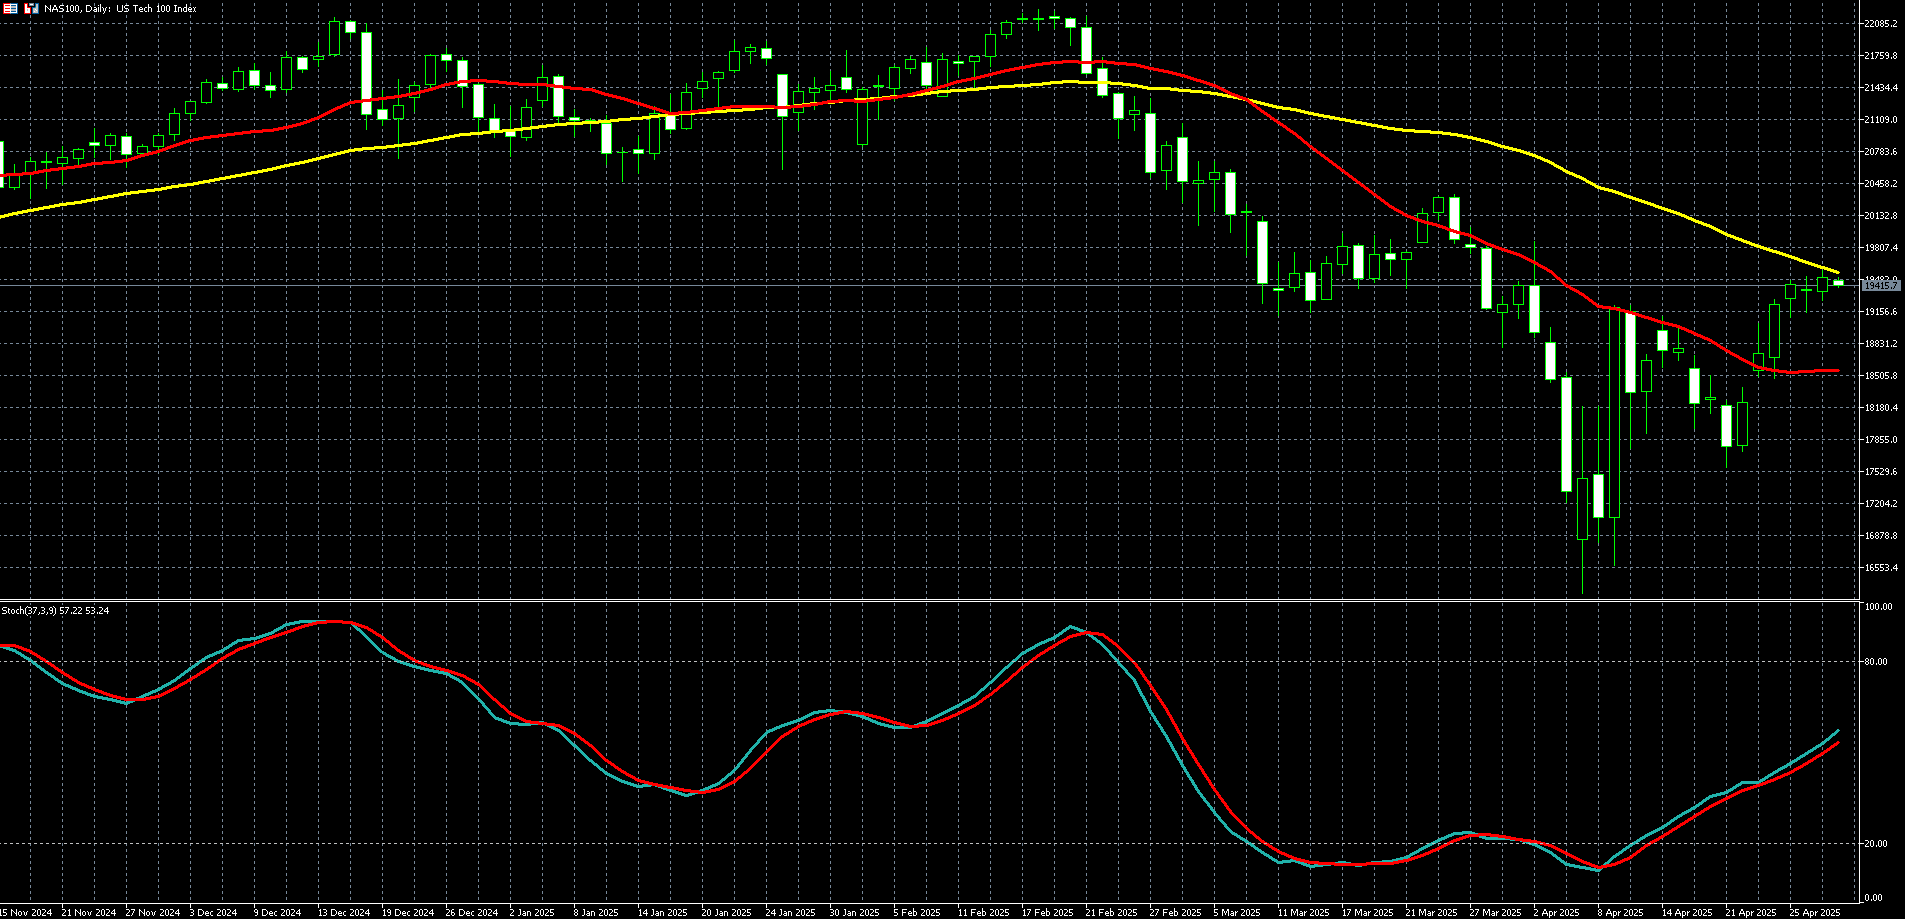Click the 5 Feb 2025 date label
Screen dimensions: 1905x919
917,913
